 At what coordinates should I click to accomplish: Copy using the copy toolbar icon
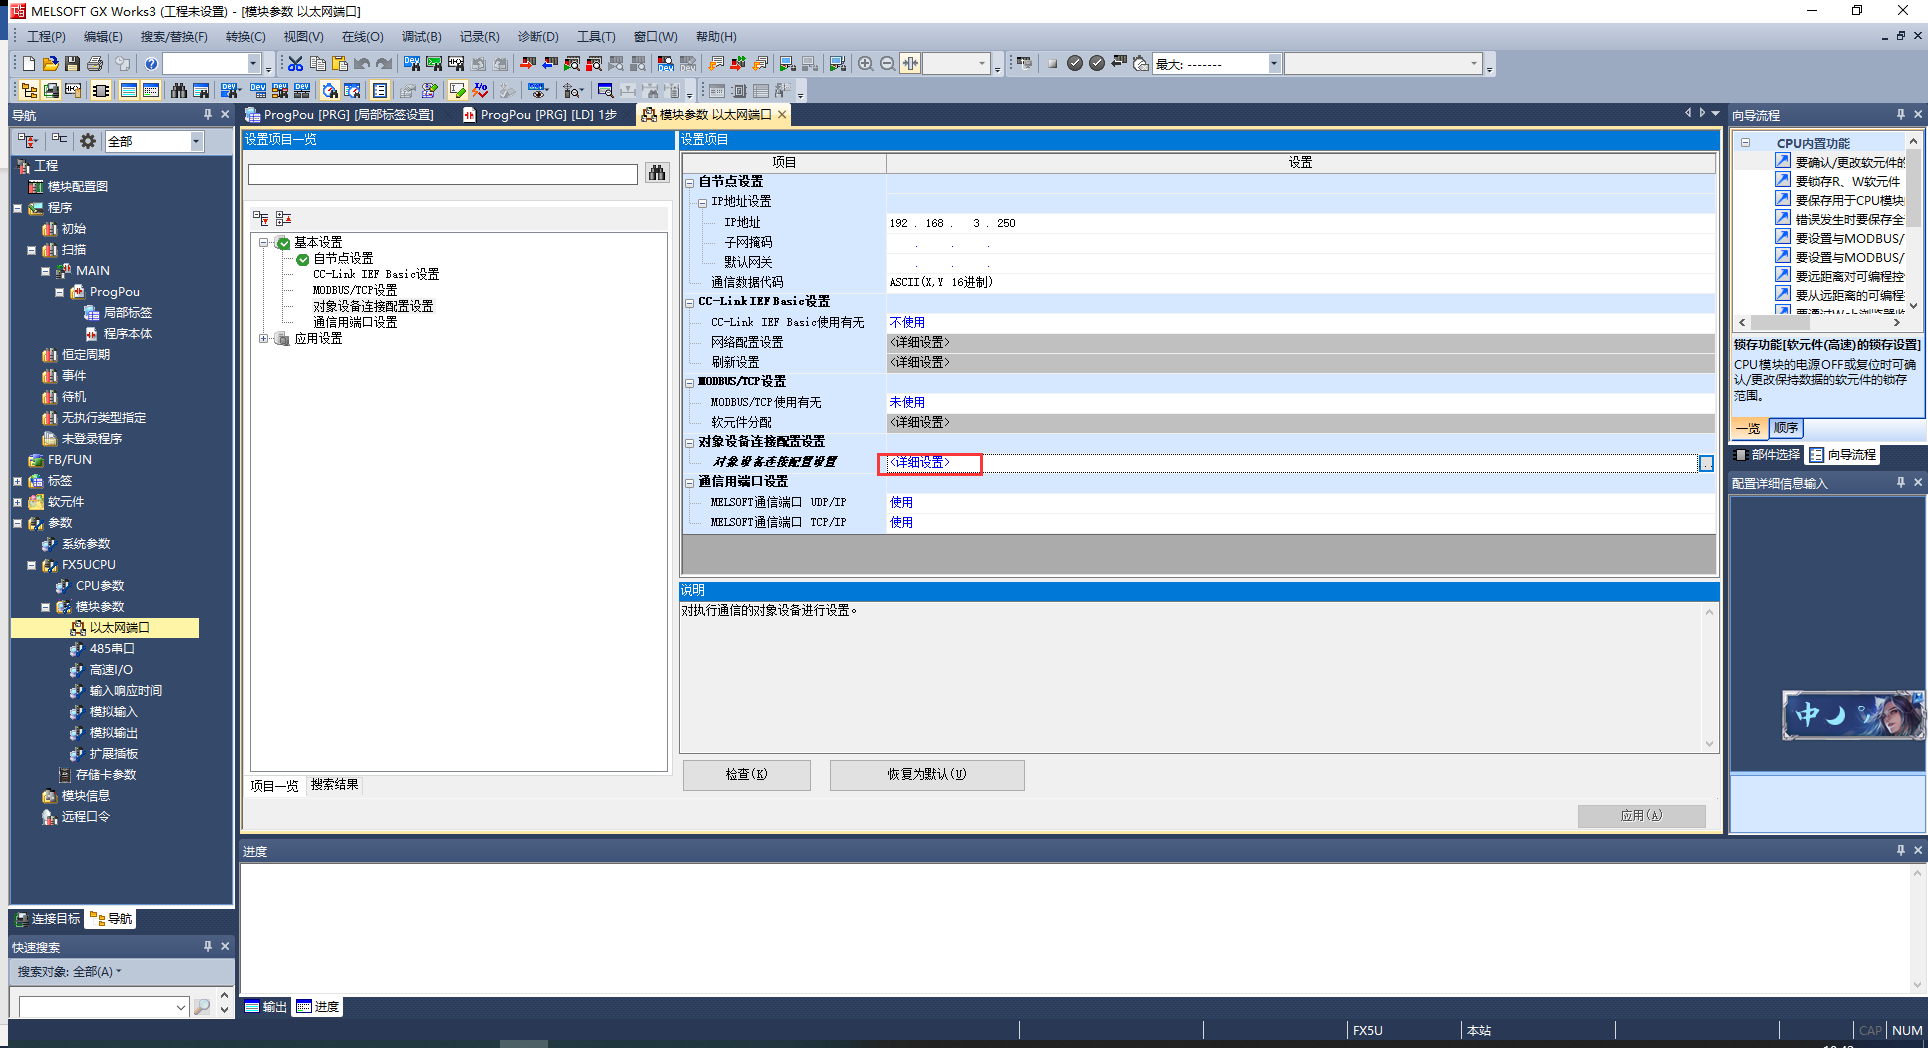[317, 64]
